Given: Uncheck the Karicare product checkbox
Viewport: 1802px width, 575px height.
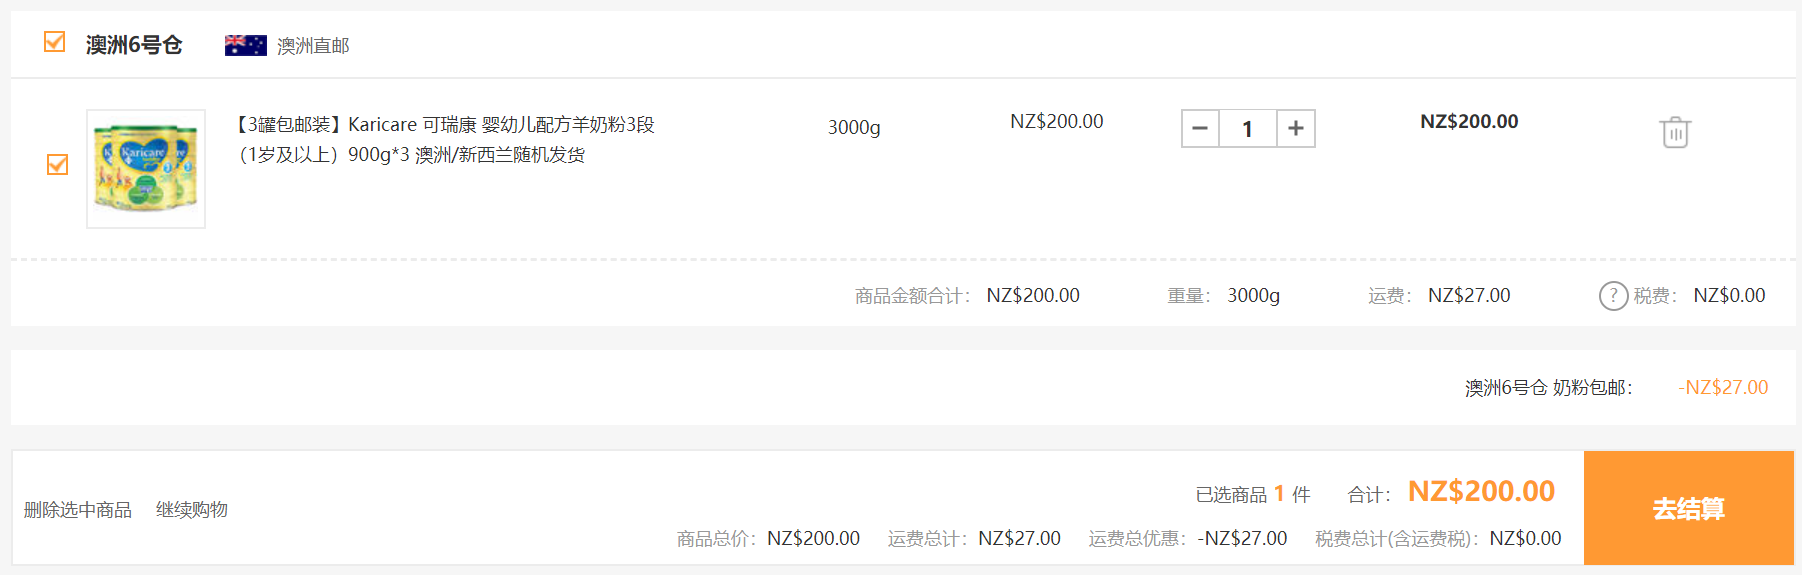Looking at the screenshot, I should [58, 164].
